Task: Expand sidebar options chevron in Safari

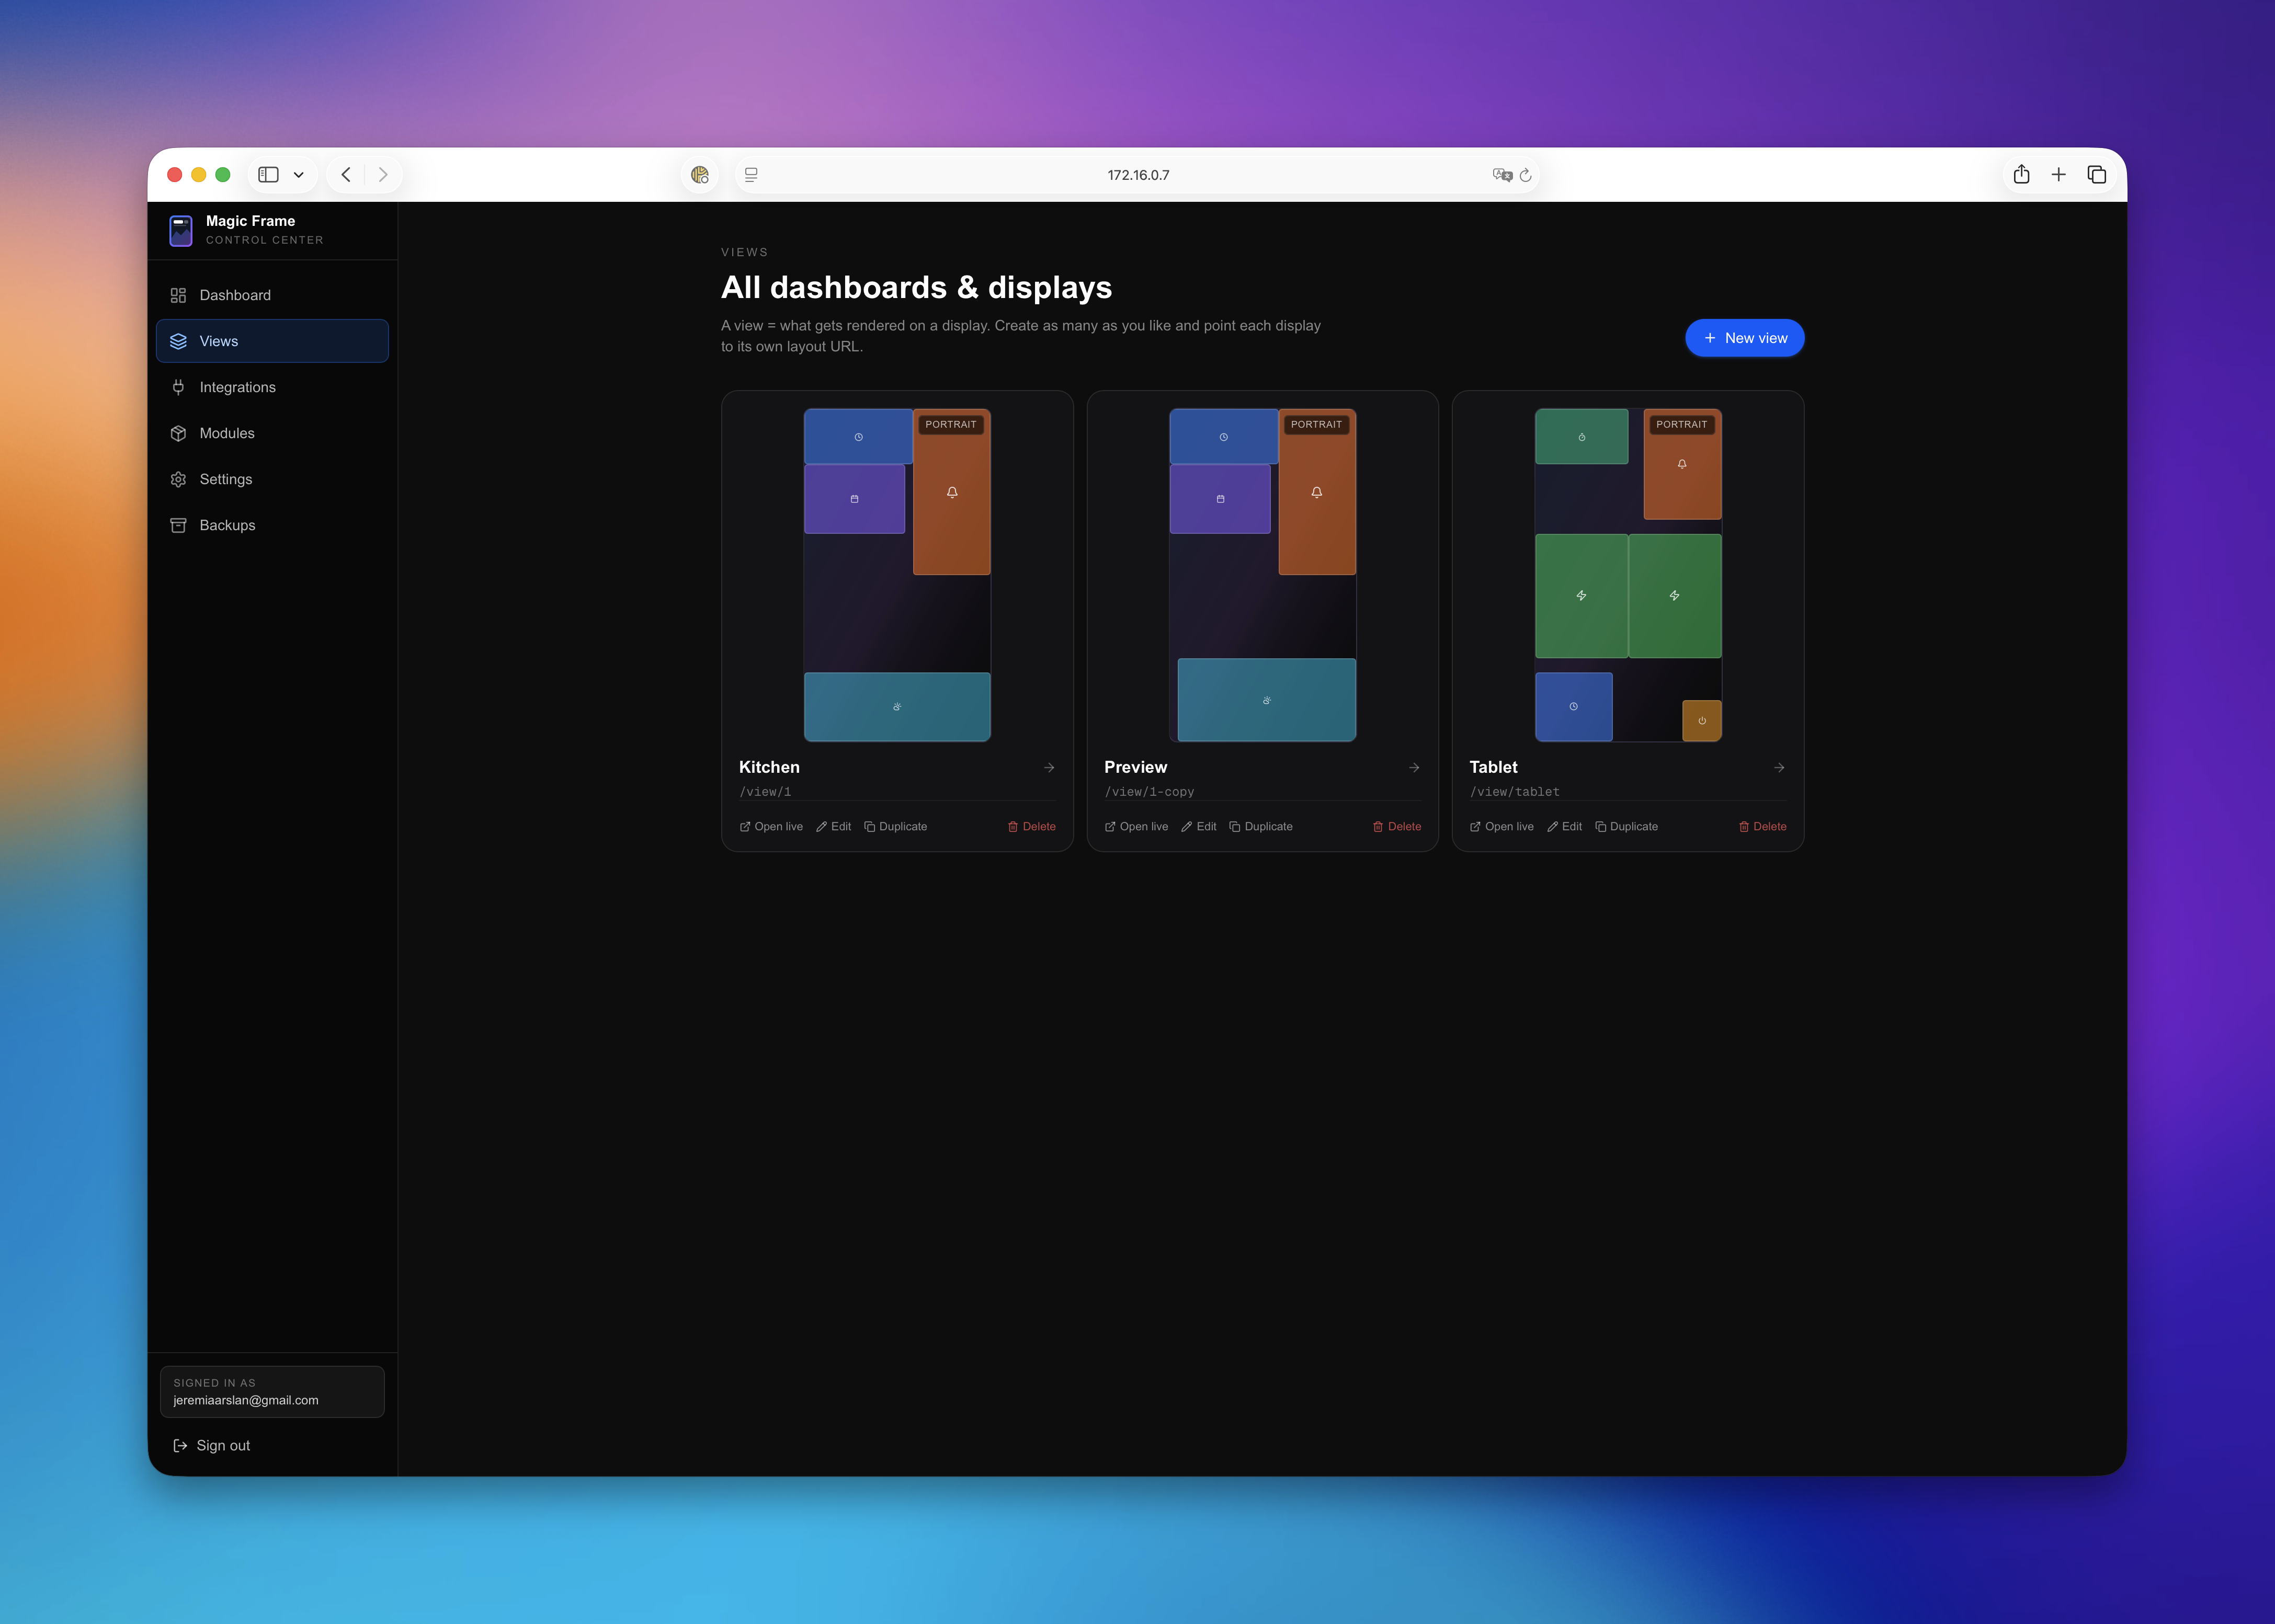Action: [298, 175]
